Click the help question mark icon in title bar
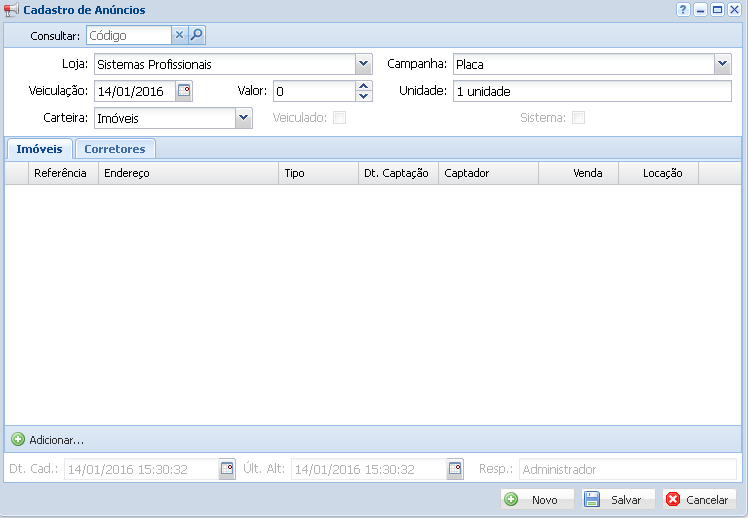 pyautogui.click(x=683, y=9)
